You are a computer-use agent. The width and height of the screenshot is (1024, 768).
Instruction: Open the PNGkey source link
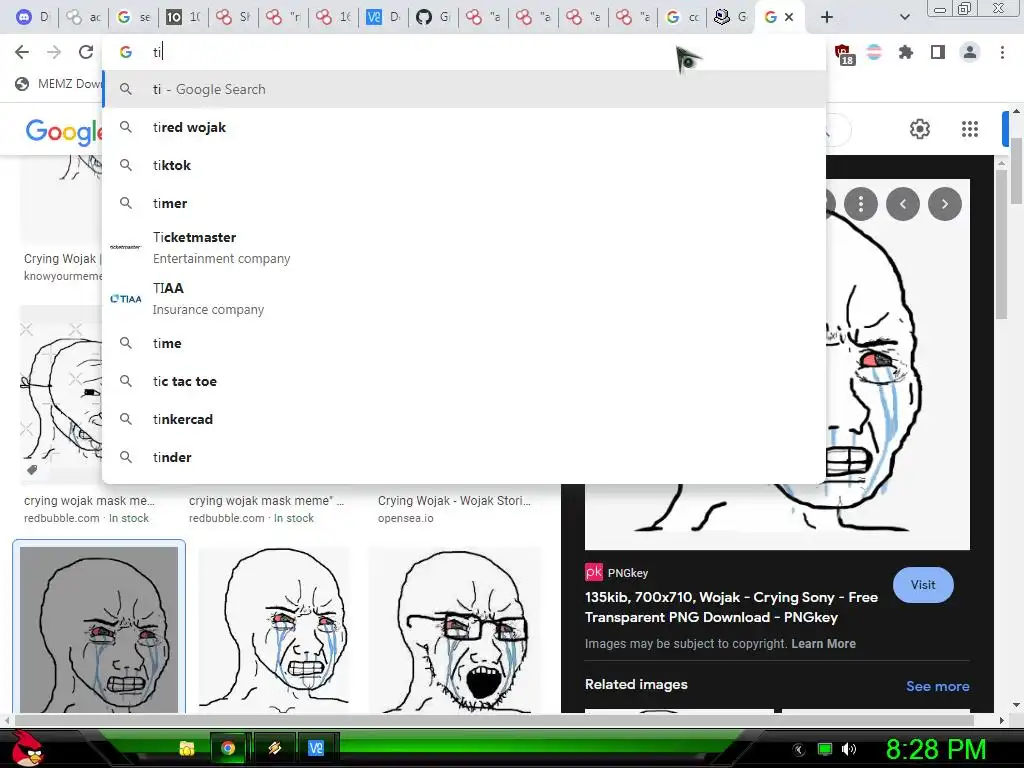click(616, 573)
